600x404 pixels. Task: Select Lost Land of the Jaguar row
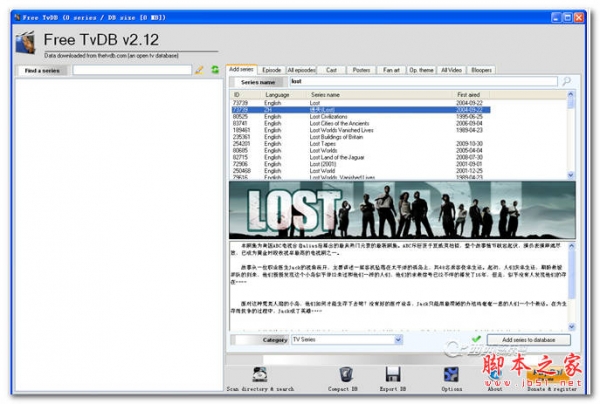coord(360,157)
